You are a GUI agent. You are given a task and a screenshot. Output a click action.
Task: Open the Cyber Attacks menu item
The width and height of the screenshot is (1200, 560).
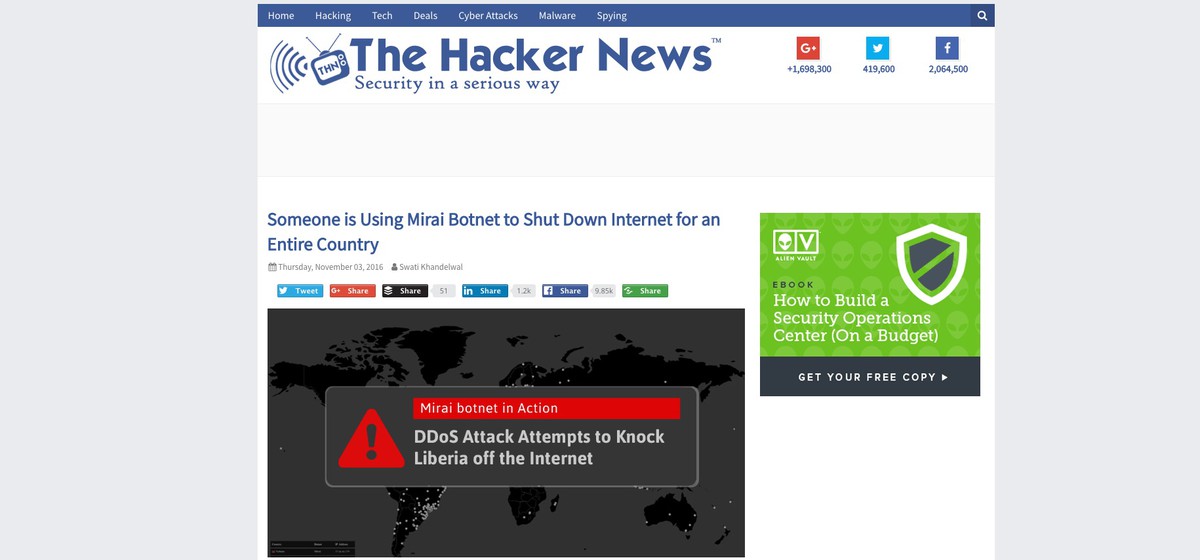(x=488, y=16)
